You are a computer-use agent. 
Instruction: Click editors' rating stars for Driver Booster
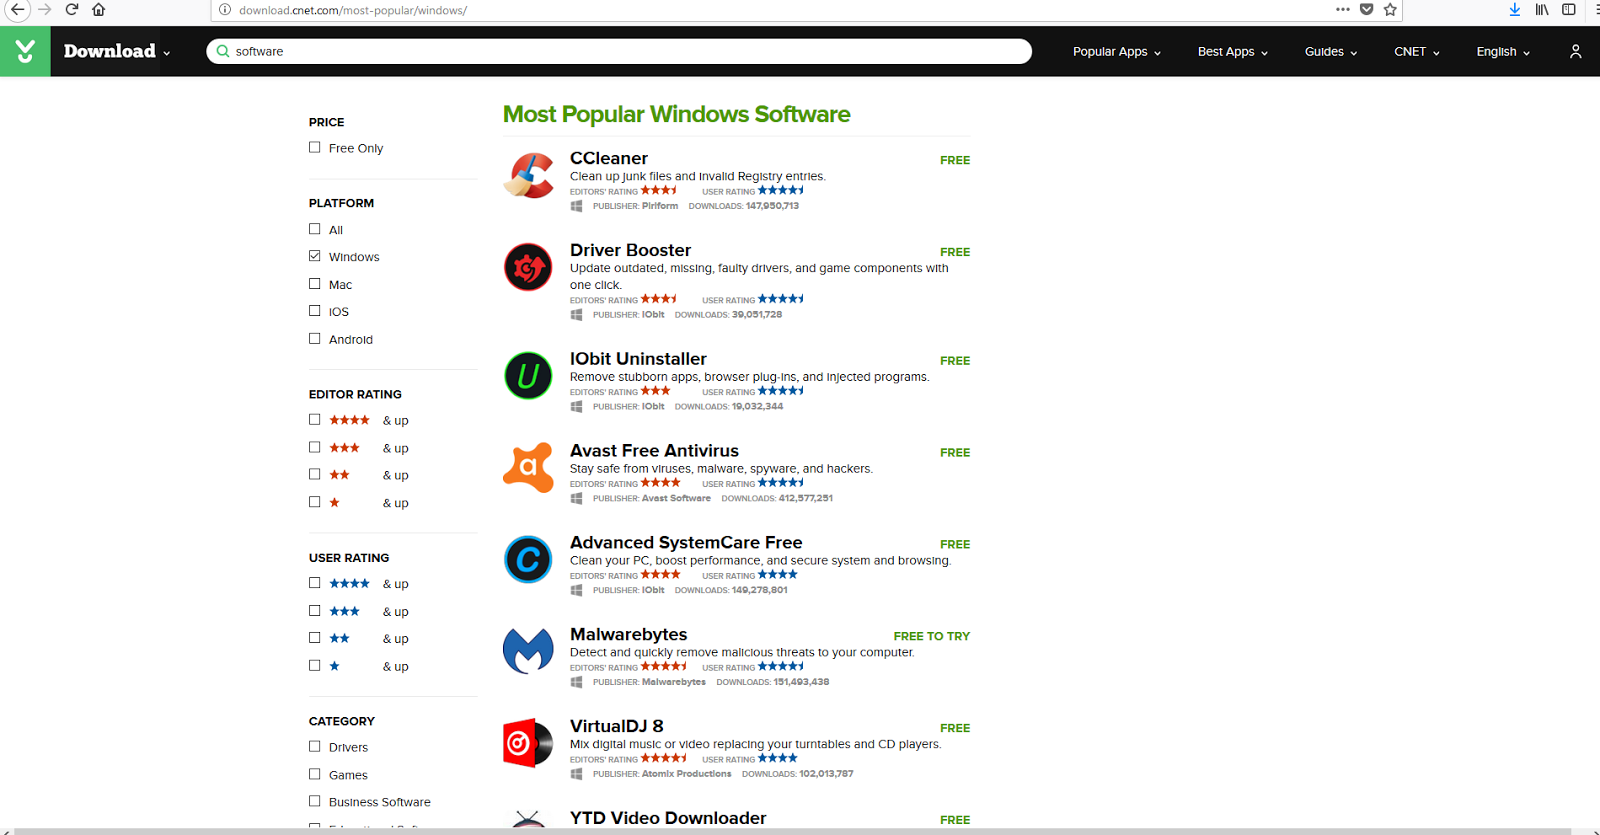point(659,299)
